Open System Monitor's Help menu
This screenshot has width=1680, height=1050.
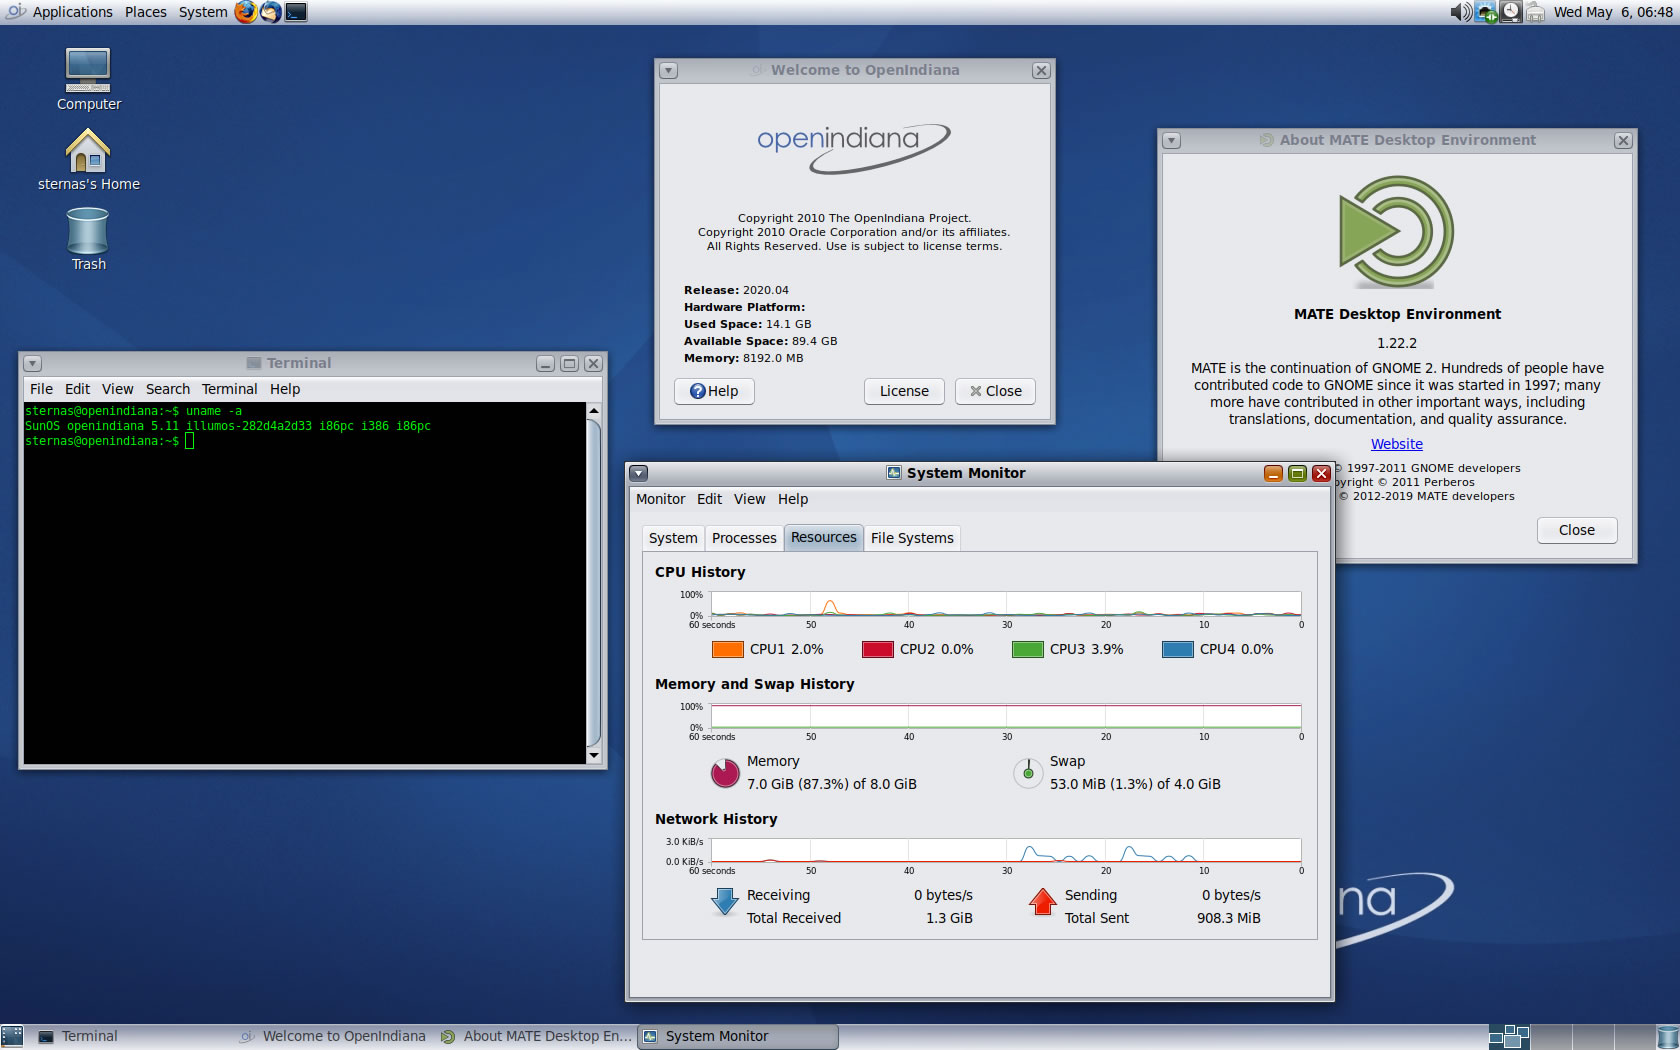793,499
